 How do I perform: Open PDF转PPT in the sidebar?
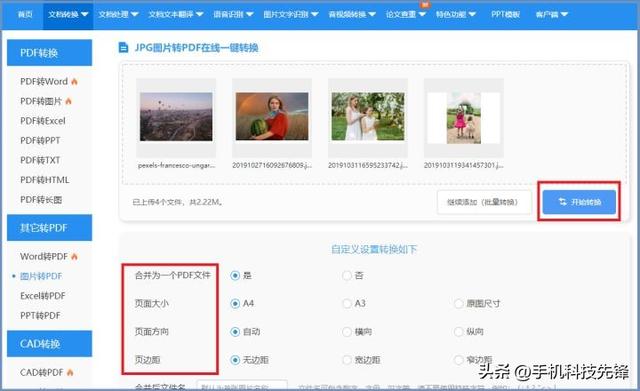pos(40,140)
